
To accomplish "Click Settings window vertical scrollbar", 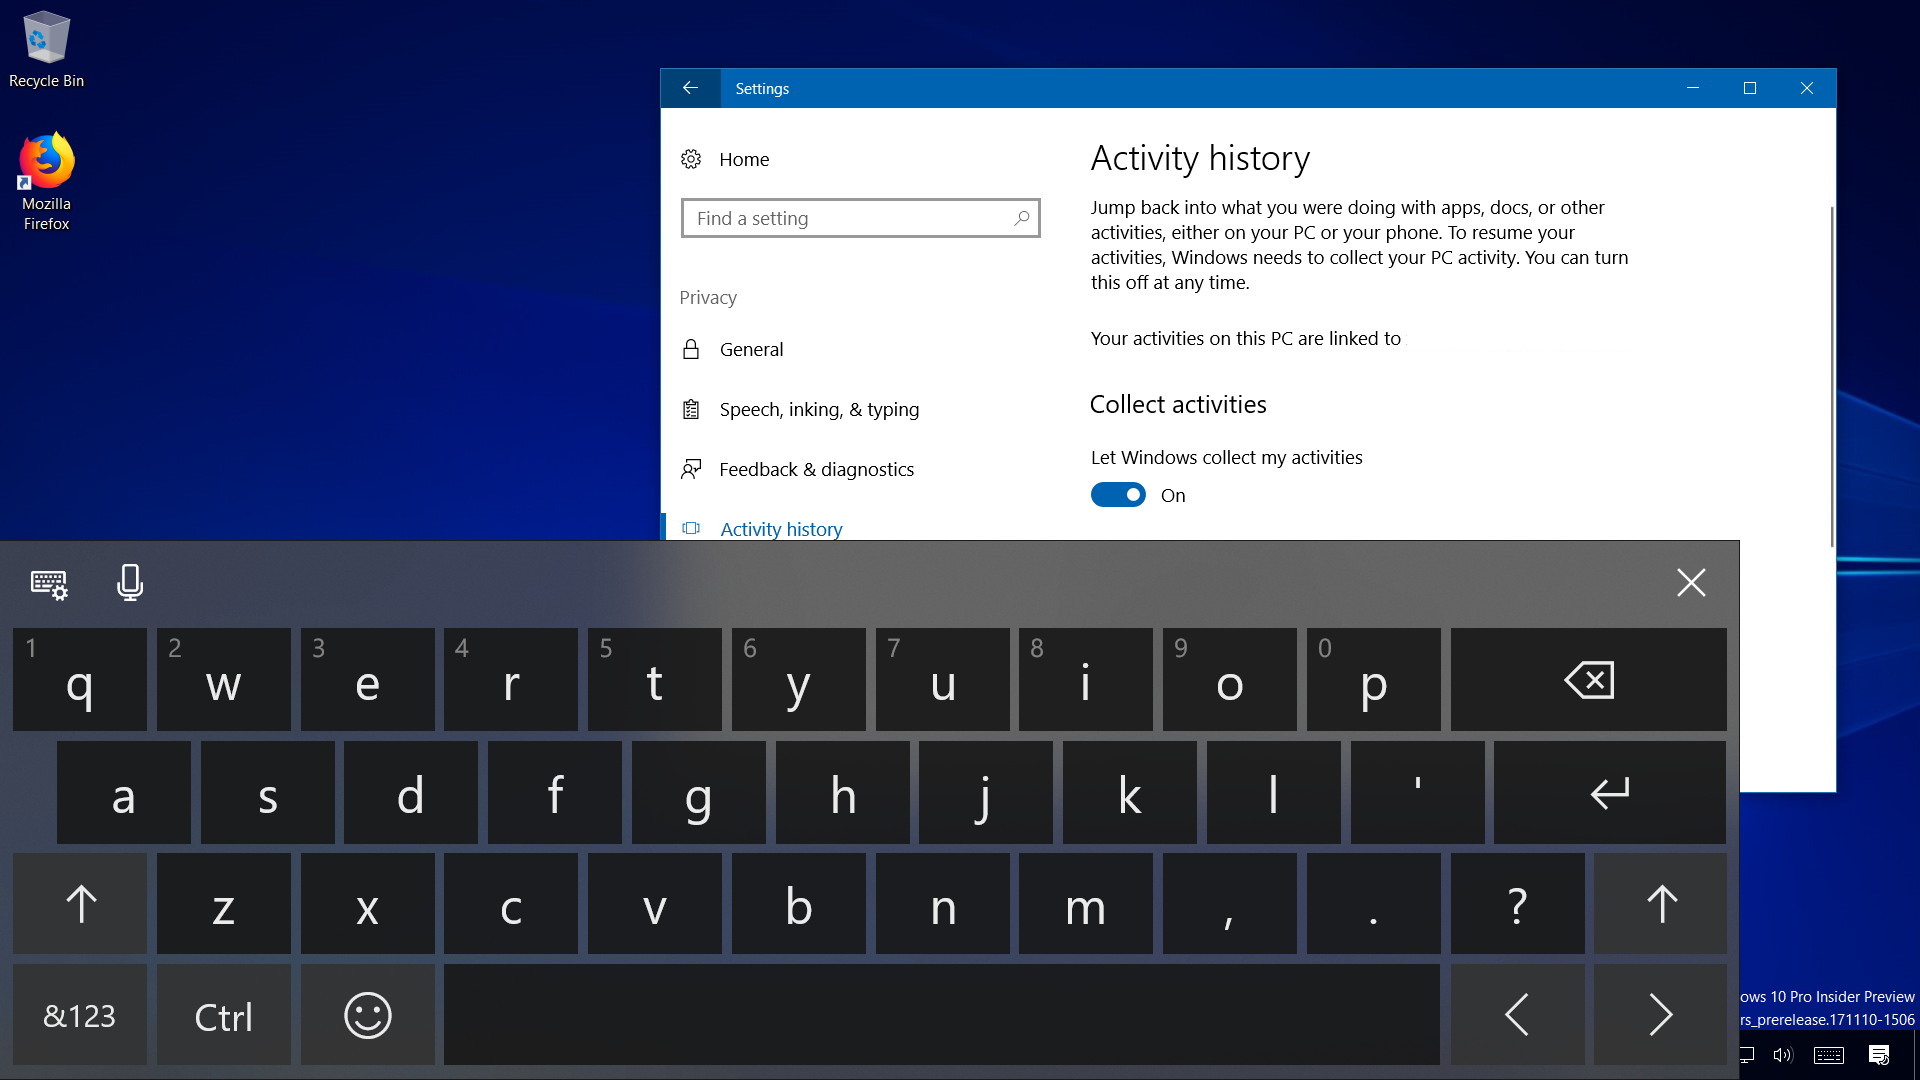I will click(x=1832, y=375).
